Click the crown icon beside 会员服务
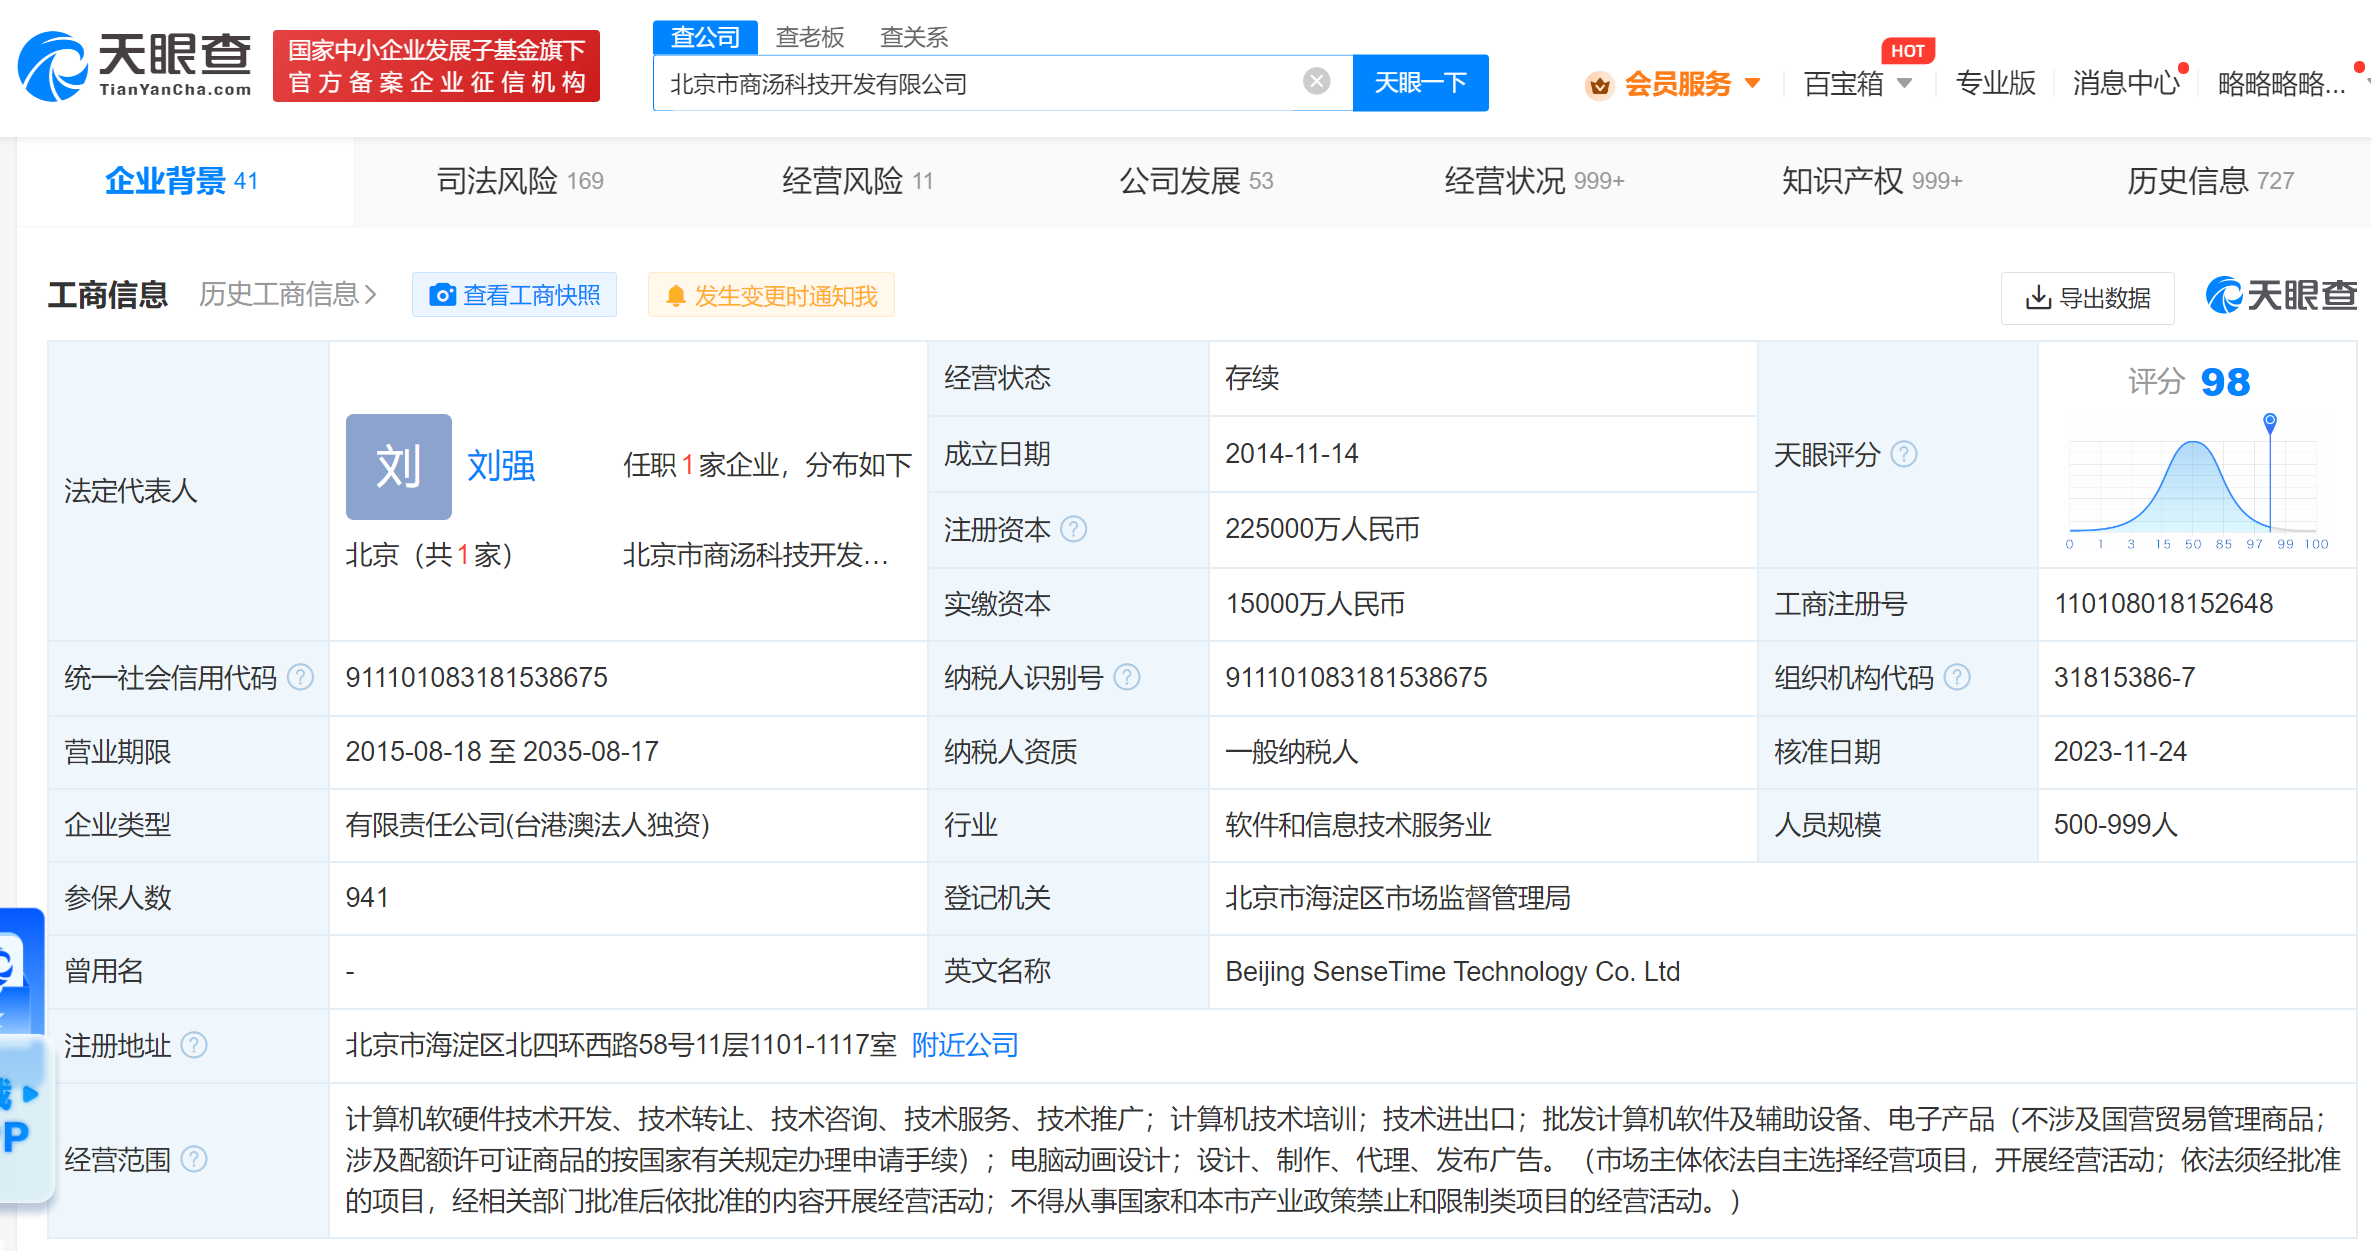2371x1251 pixels. click(x=1599, y=85)
